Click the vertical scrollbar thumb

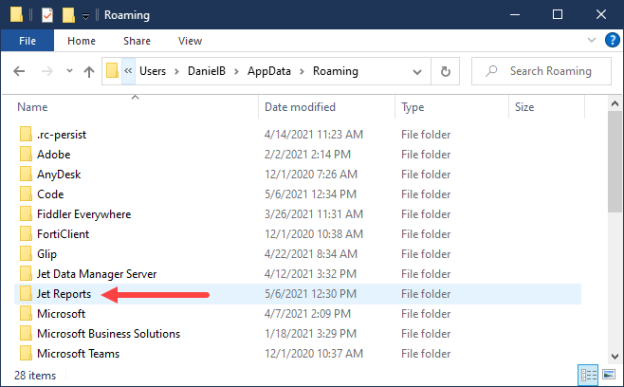coord(615,161)
